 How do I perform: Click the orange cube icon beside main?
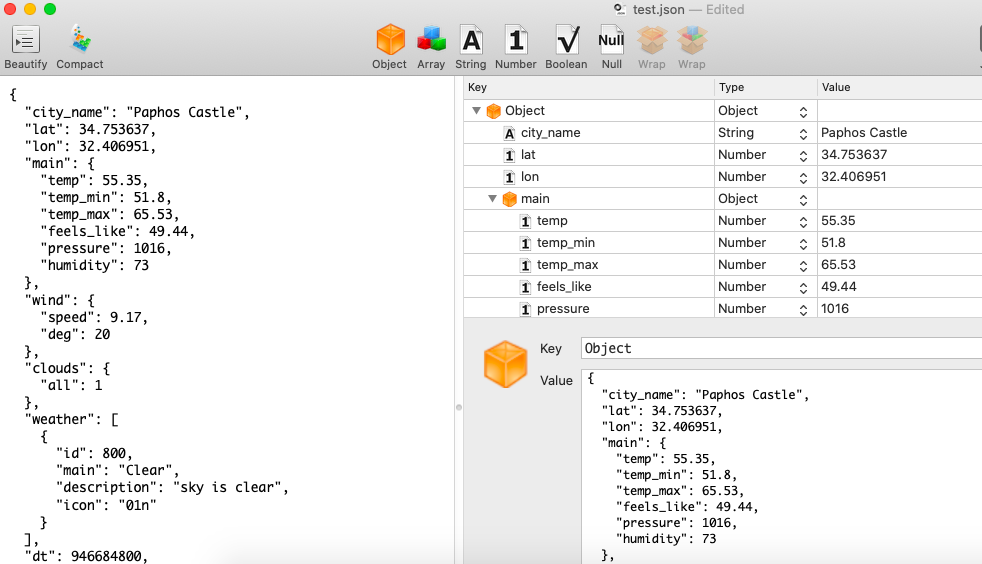510,199
